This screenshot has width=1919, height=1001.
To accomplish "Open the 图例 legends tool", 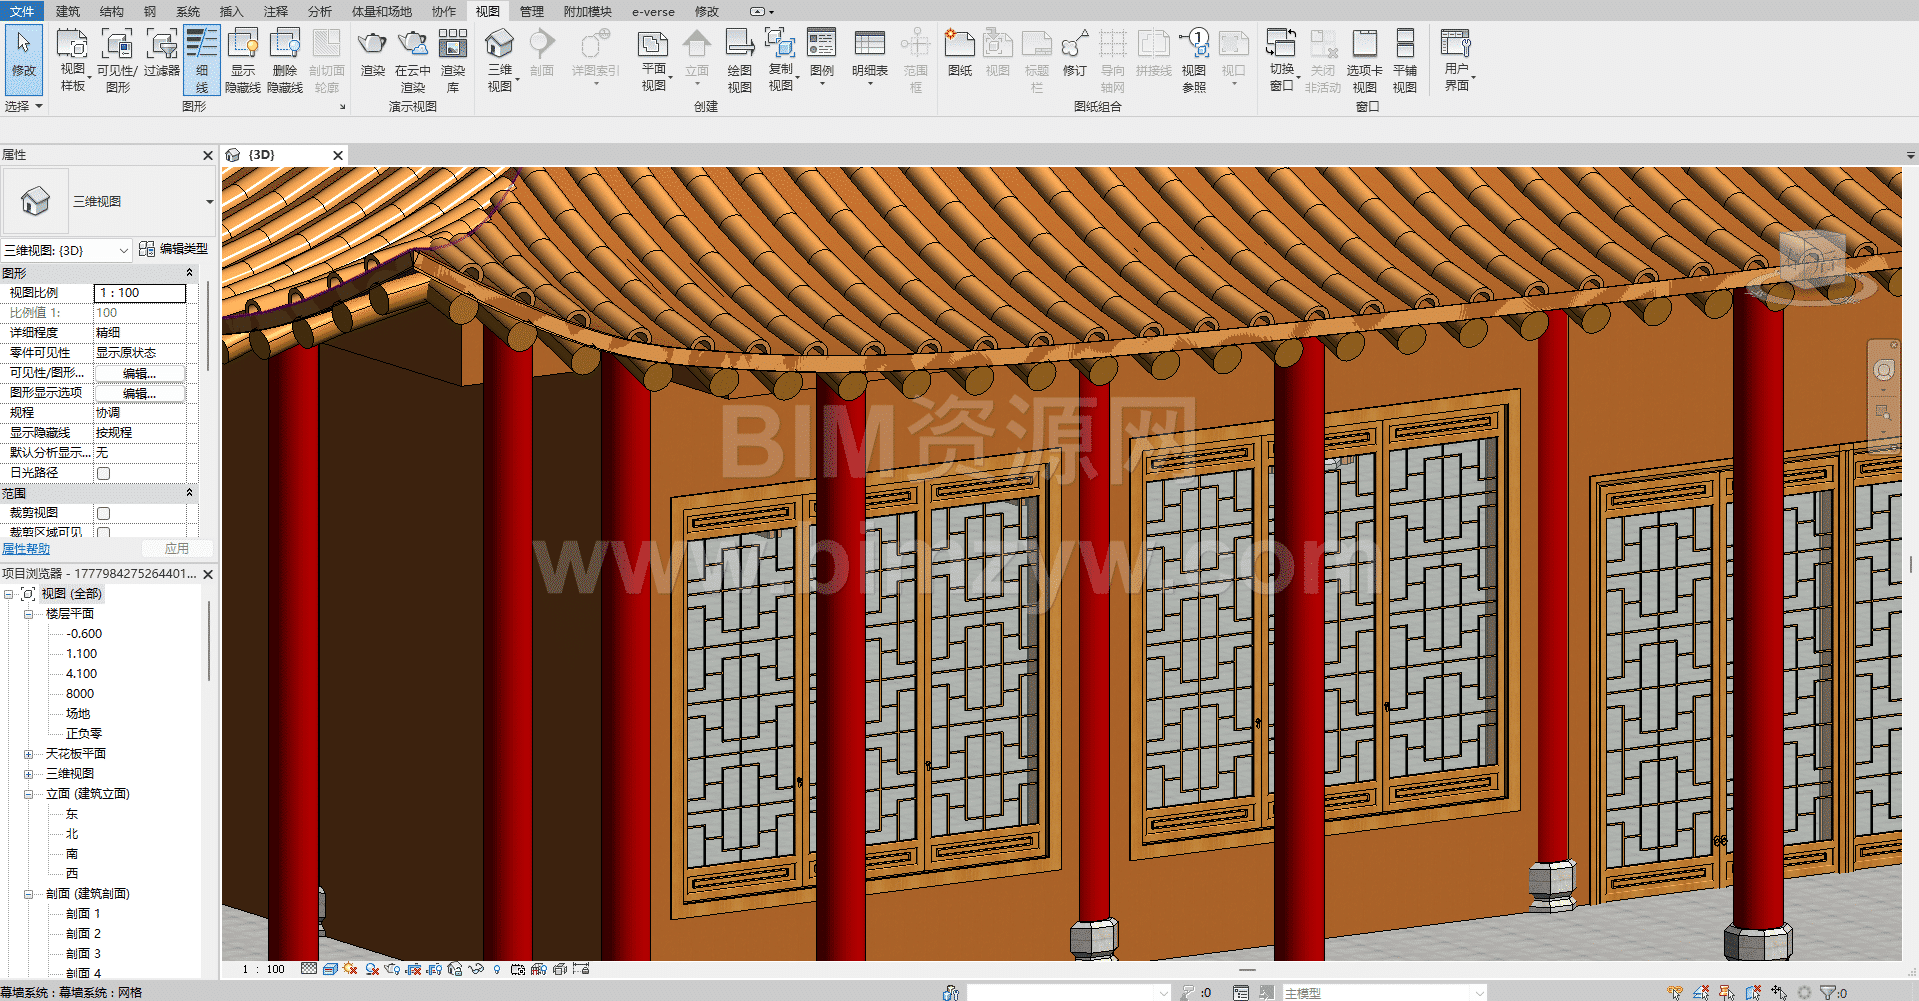I will 822,57.
